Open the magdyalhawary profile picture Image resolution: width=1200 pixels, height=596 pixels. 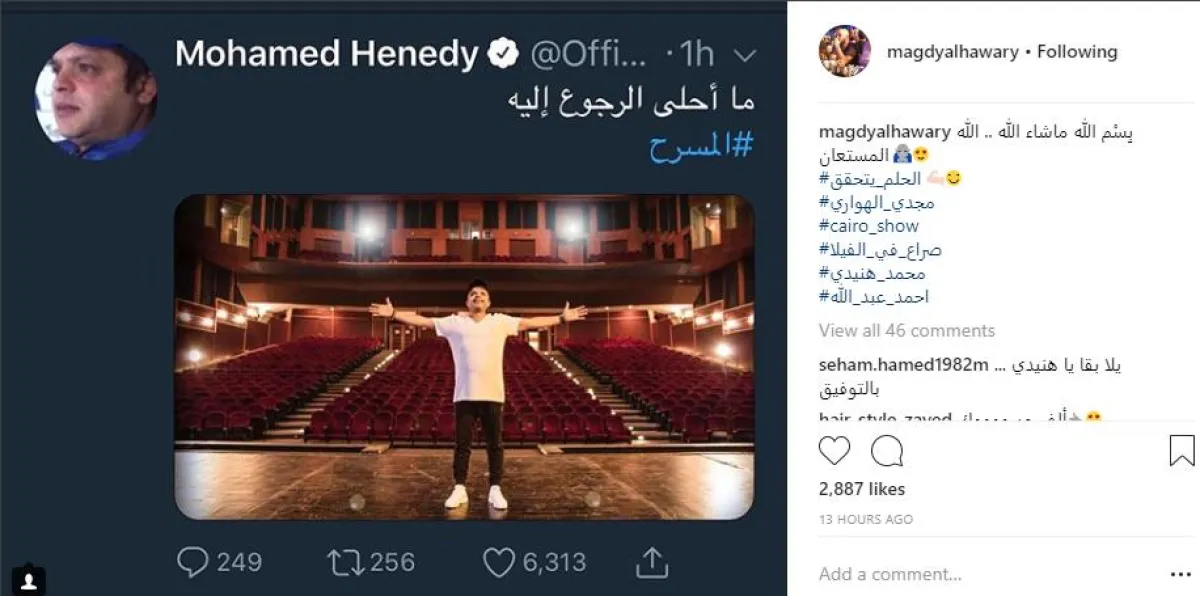click(844, 51)
